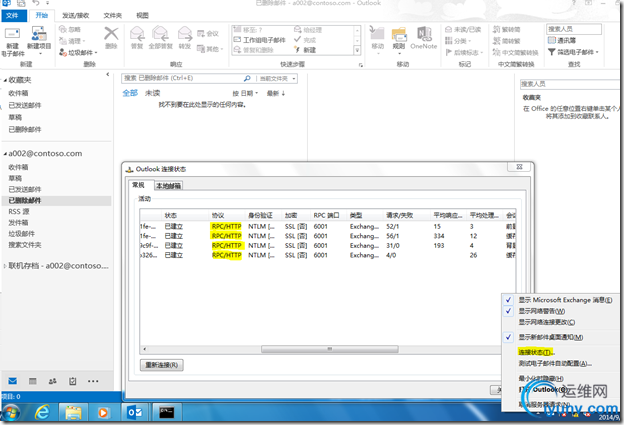624x425 pixels.
Task: Select 测试电子邮件自动配置 menu entry
Action: pos(555,363)
